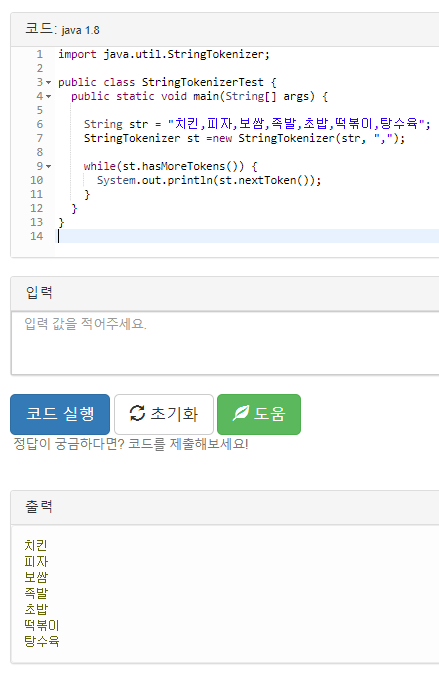Click output line 떡볶이
This screenshot has width=439, height=674.
[x=42, y=625]
